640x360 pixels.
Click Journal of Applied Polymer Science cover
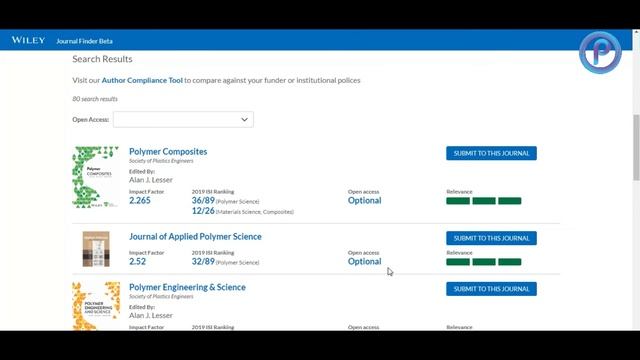96,249
